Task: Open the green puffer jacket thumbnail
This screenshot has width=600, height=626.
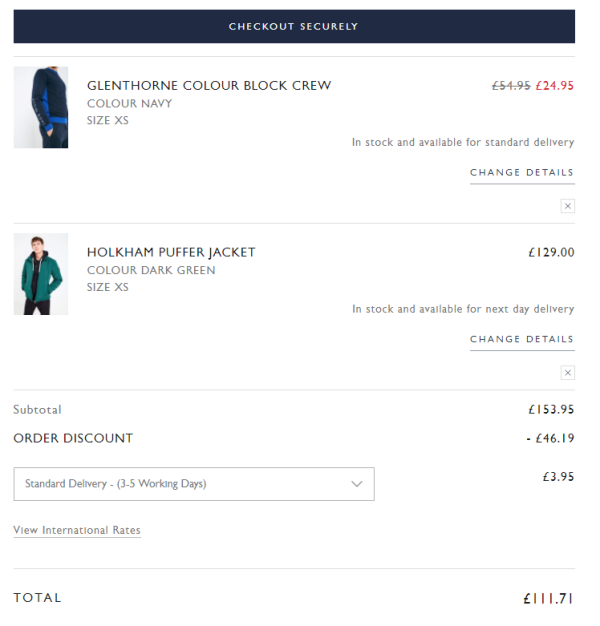Action: tap(41, 274)
